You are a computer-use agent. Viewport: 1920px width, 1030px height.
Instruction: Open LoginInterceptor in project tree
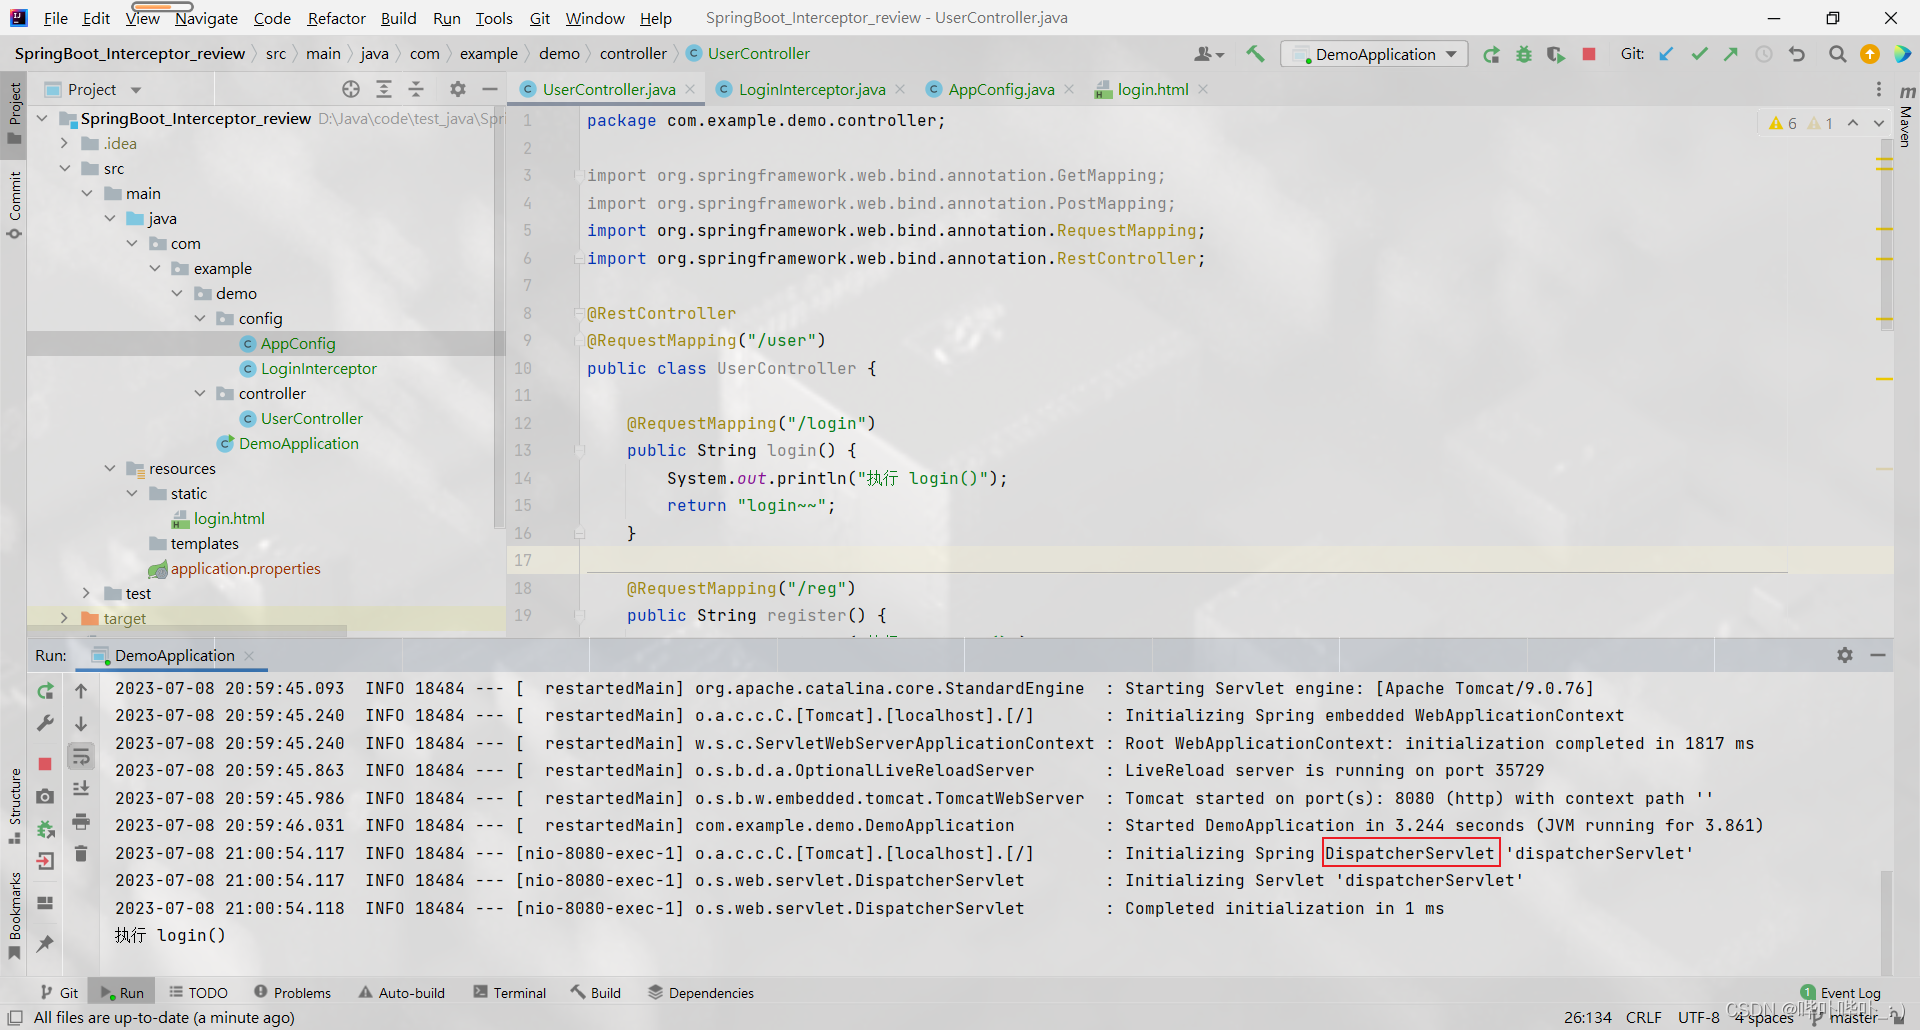point(319,368)
